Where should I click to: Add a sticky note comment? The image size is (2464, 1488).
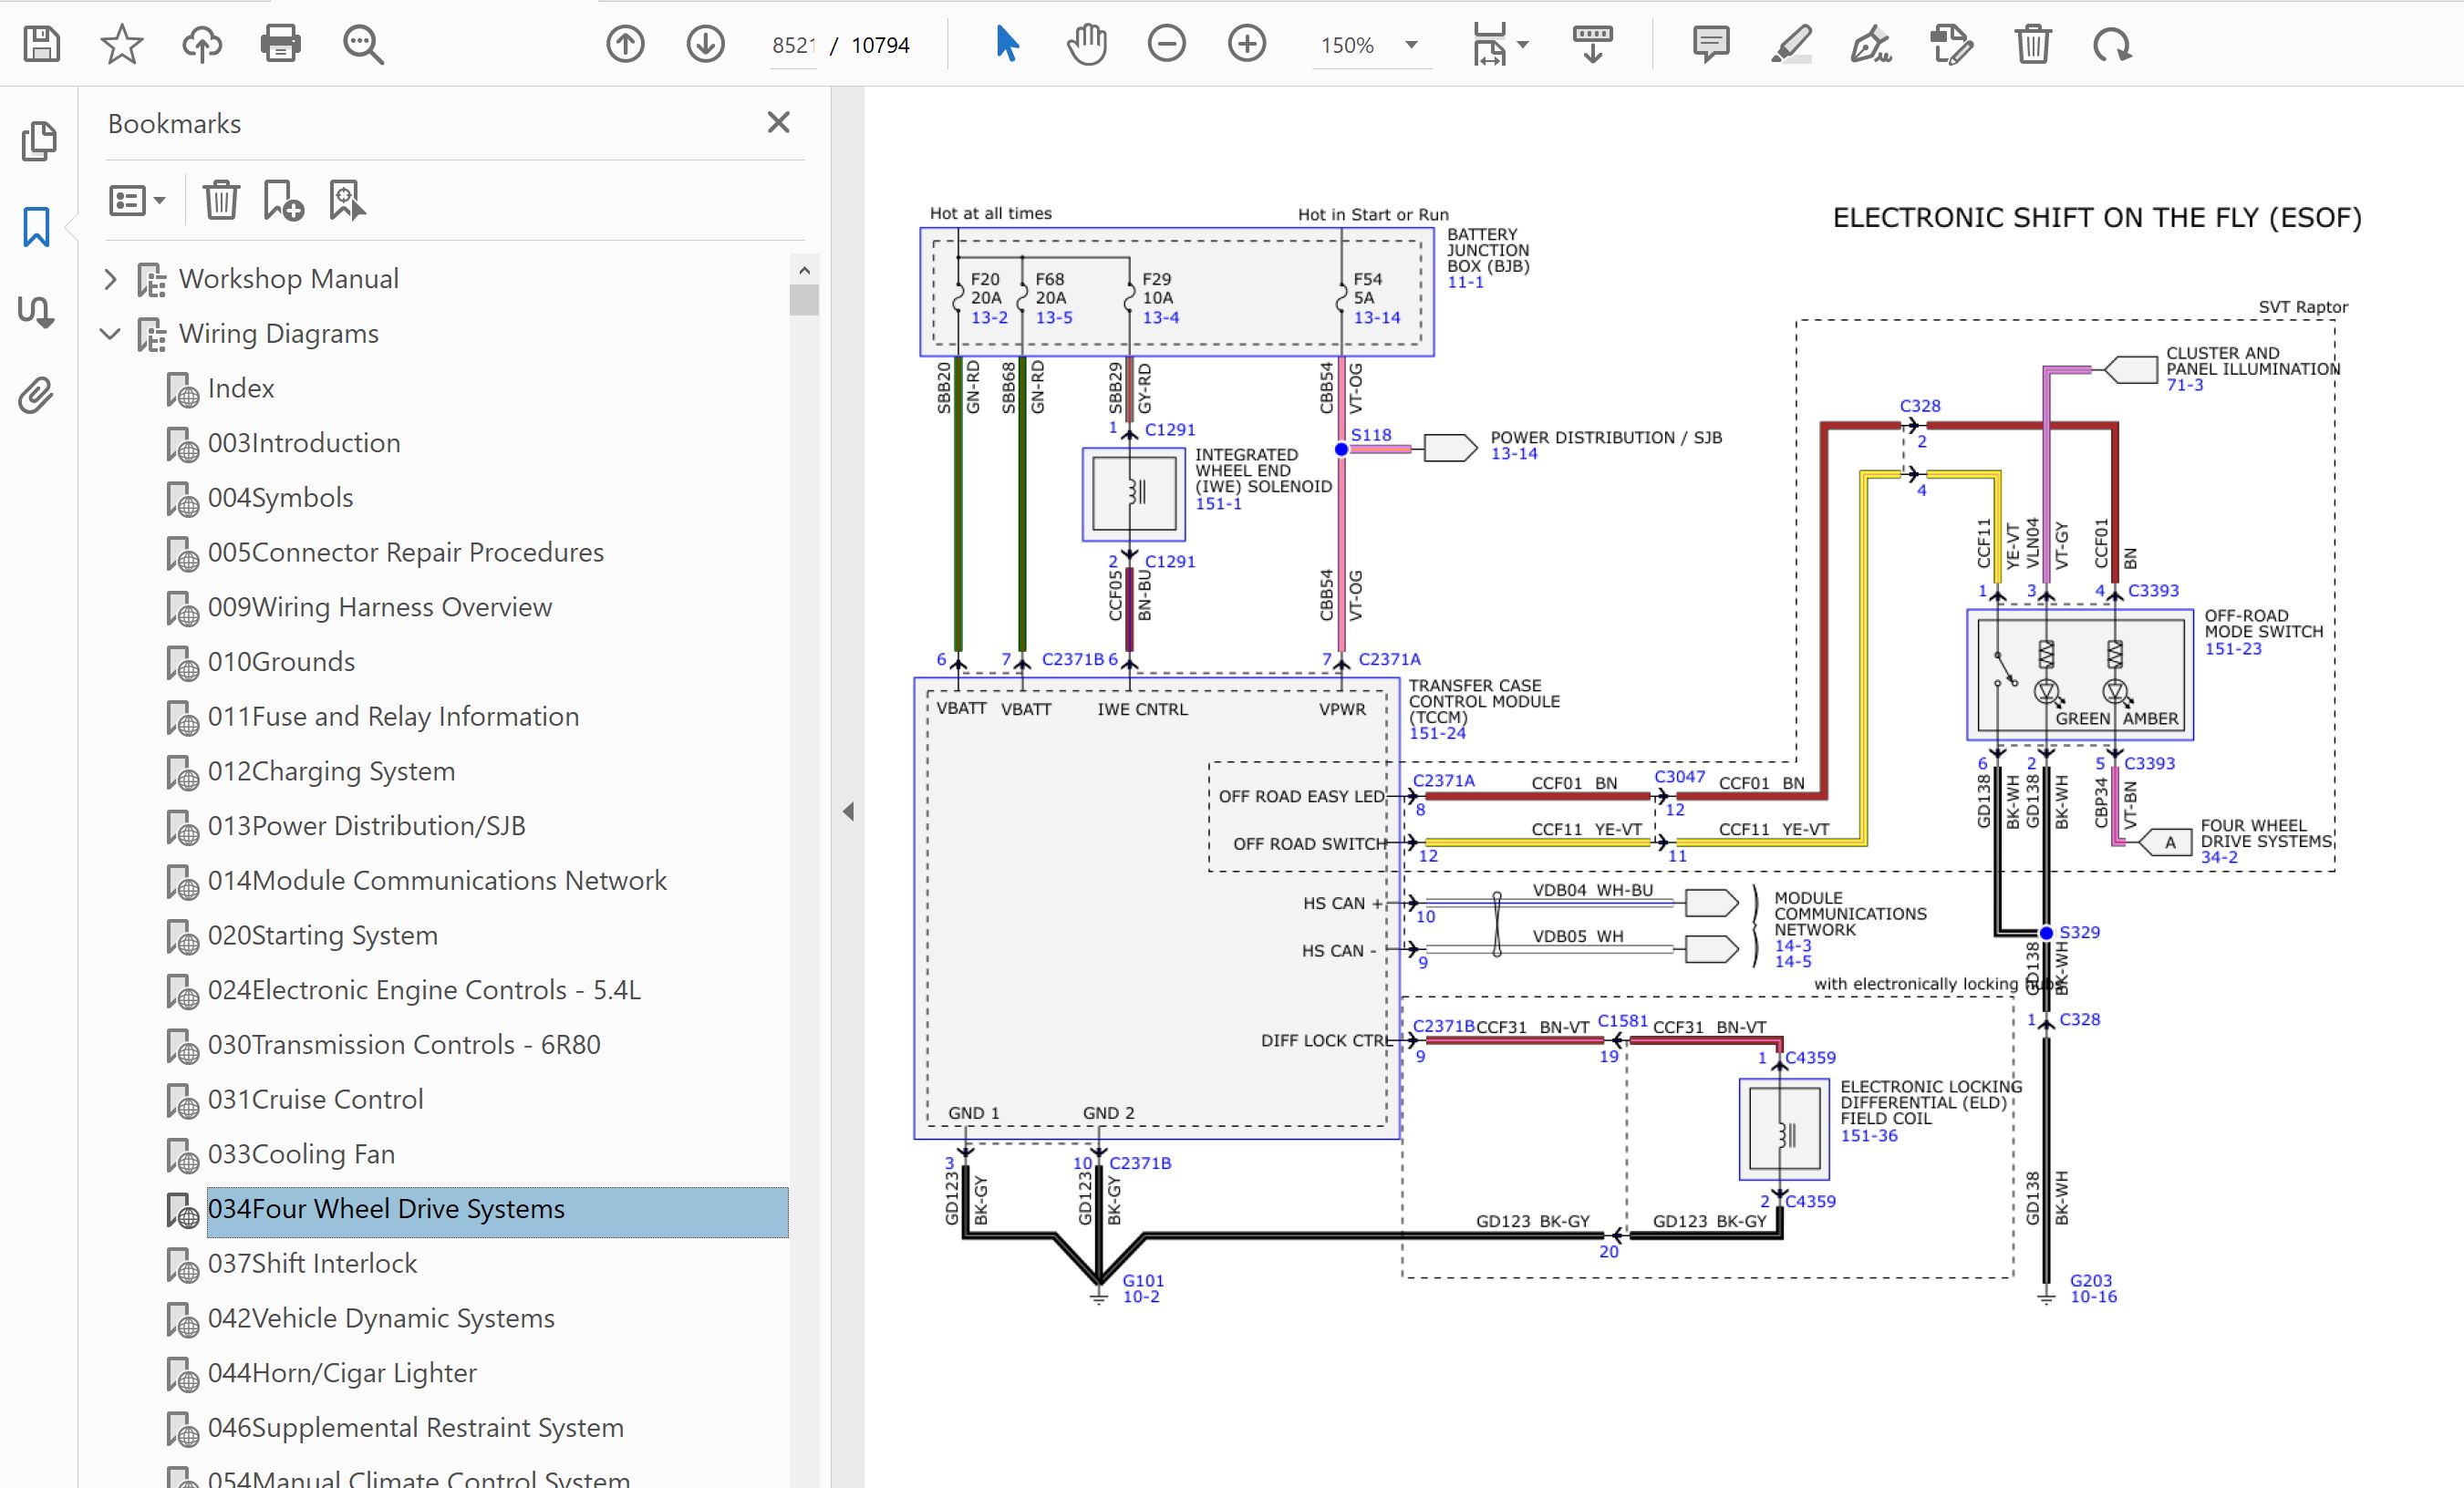pyautogui.click(x=1711, y=44)
